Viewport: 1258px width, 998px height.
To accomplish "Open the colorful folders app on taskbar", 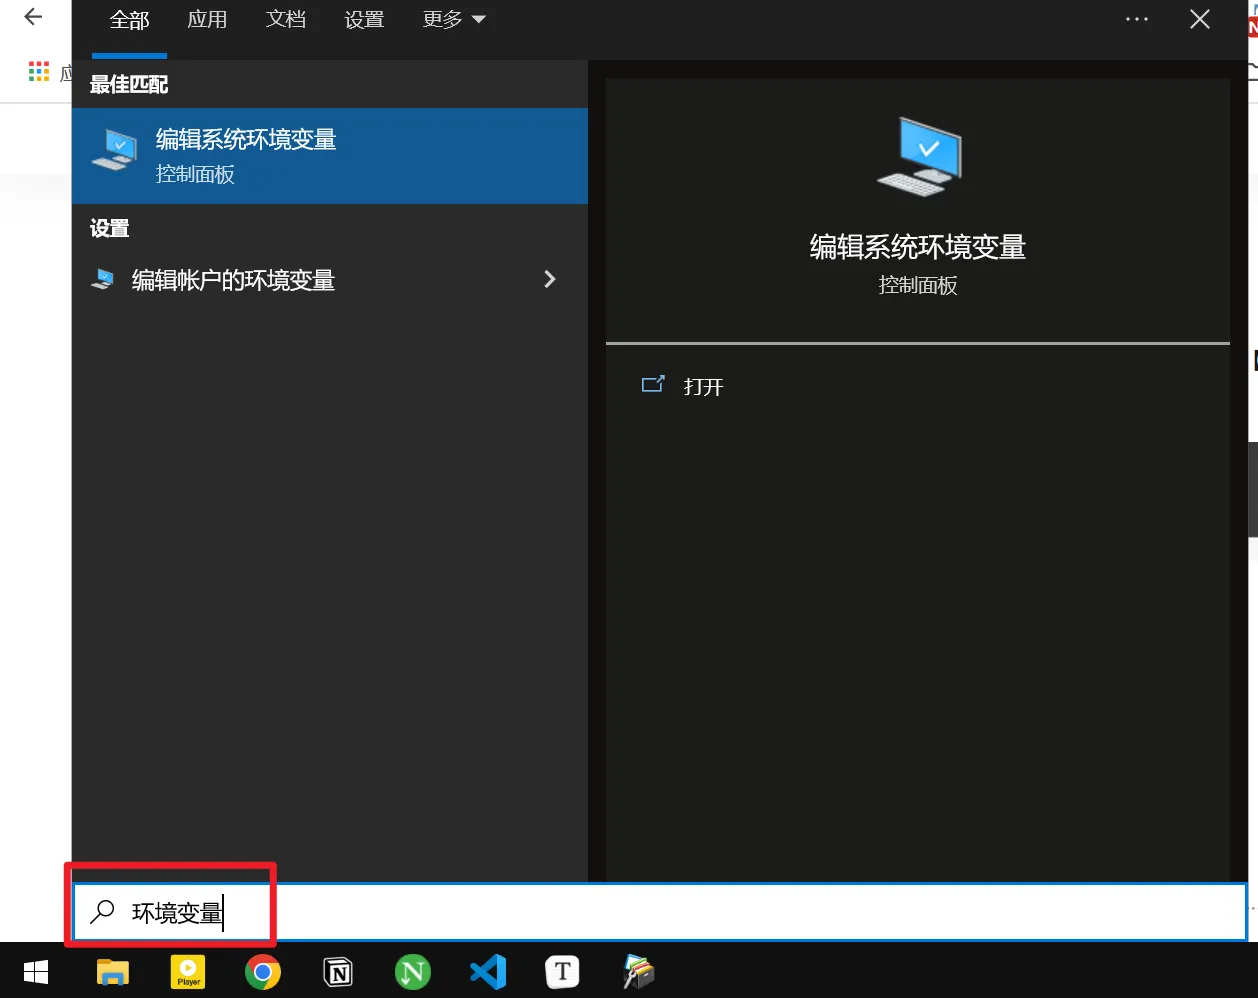I will (638, 972).
